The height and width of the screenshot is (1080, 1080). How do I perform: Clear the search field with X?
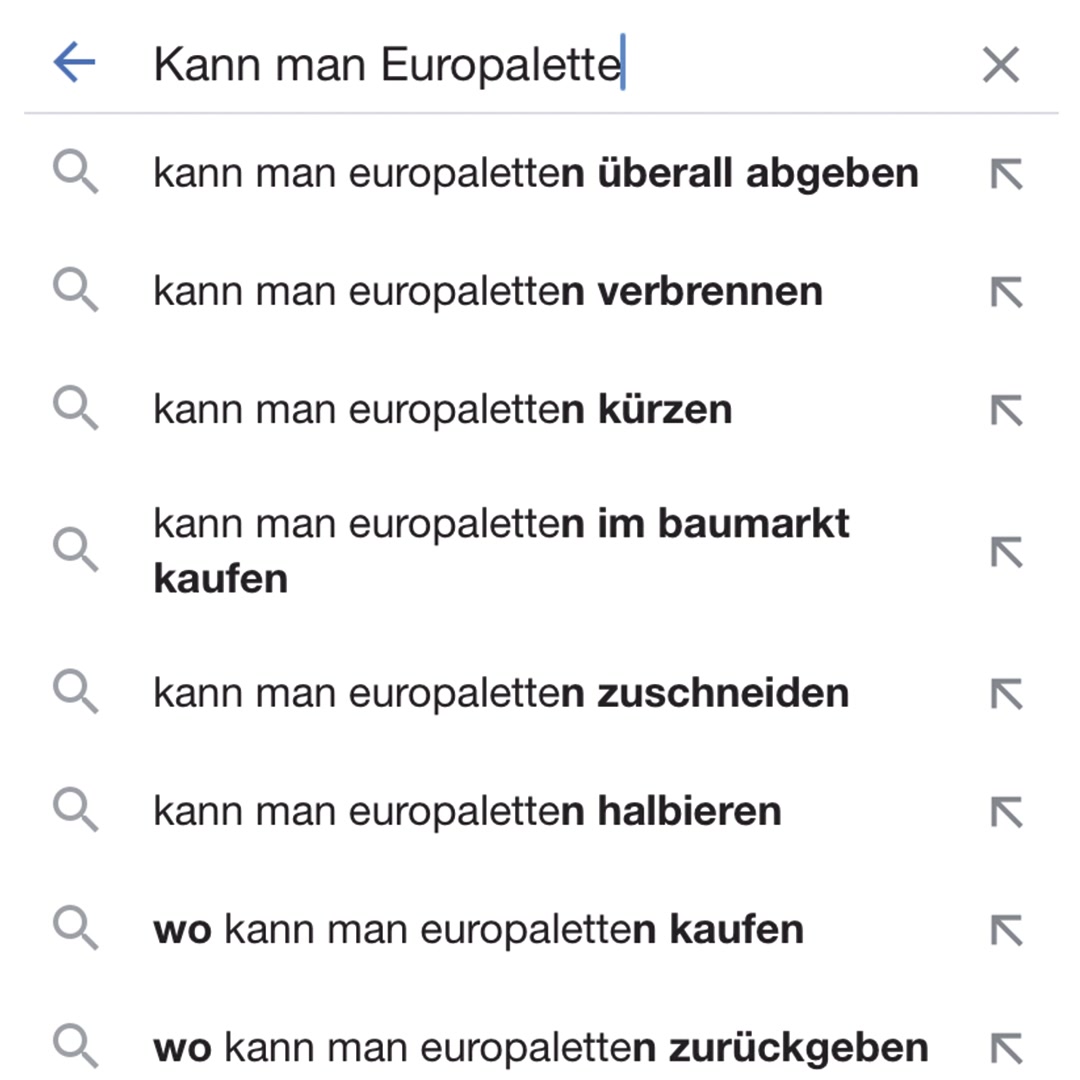(1000, 65)
